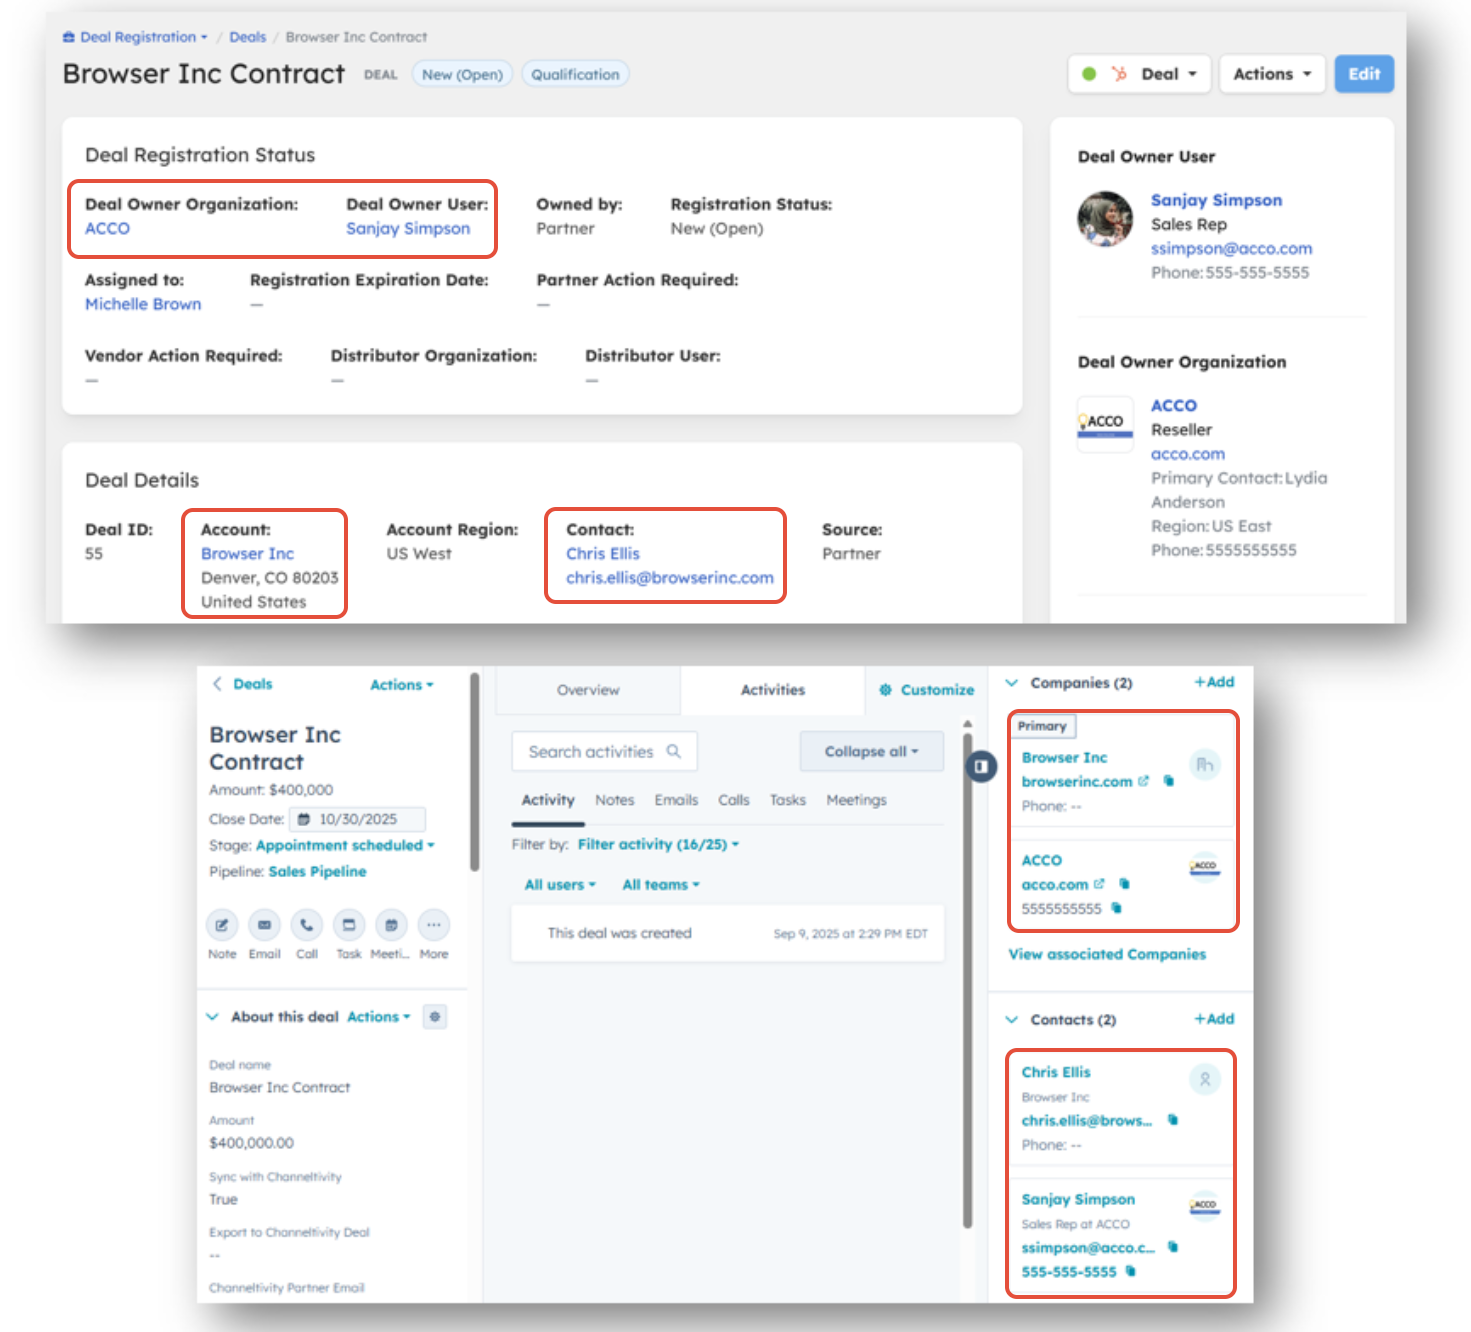Click the Meeting calendar icon

[391, 925]
